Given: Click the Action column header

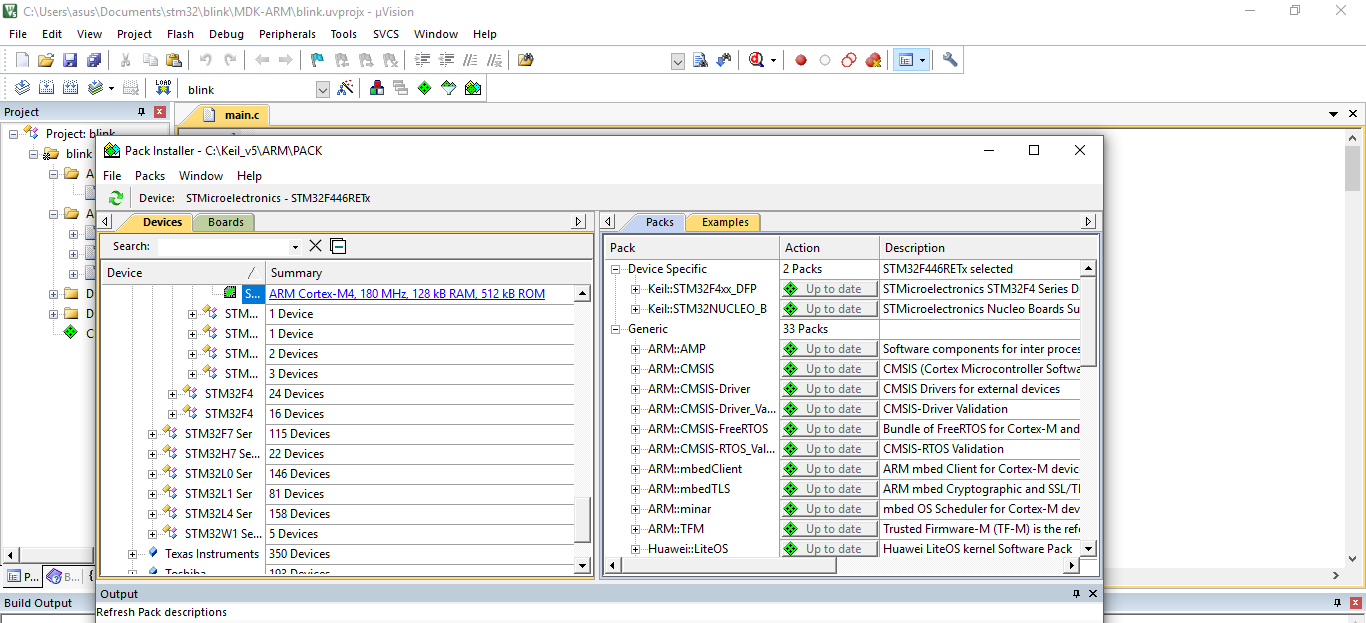Looking at the screenshot, I should pyautogui.click(x=829, y=248).
